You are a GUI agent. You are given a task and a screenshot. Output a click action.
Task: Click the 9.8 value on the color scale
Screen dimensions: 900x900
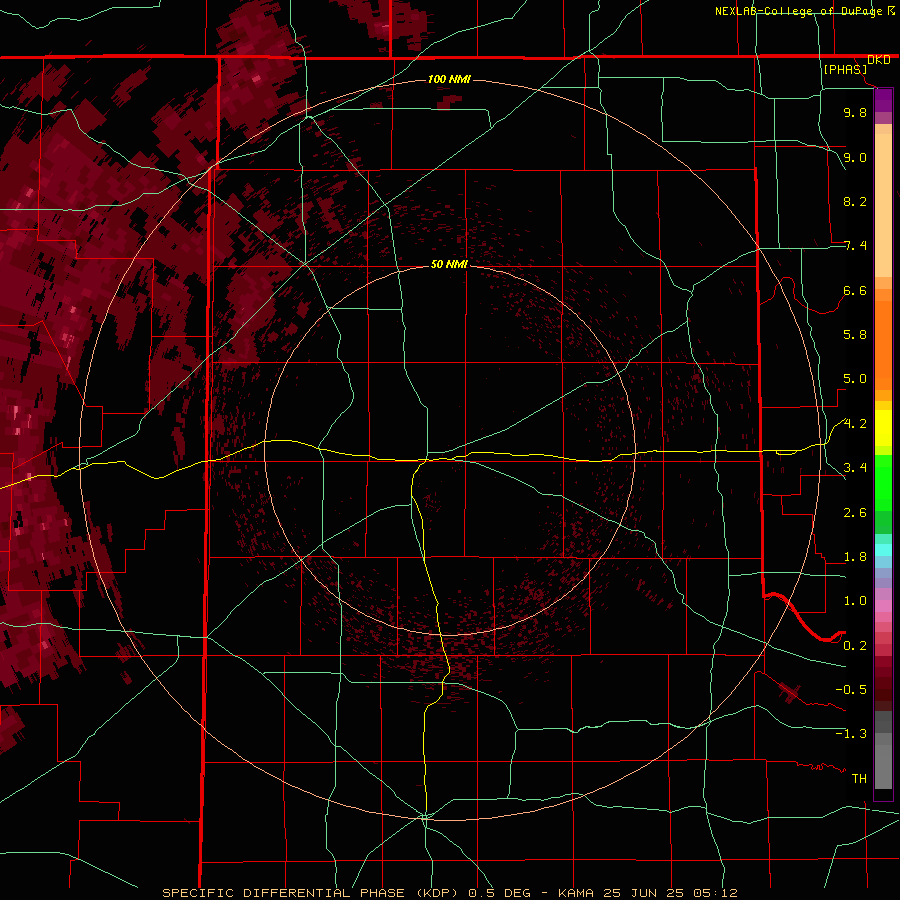click(855, 112)
